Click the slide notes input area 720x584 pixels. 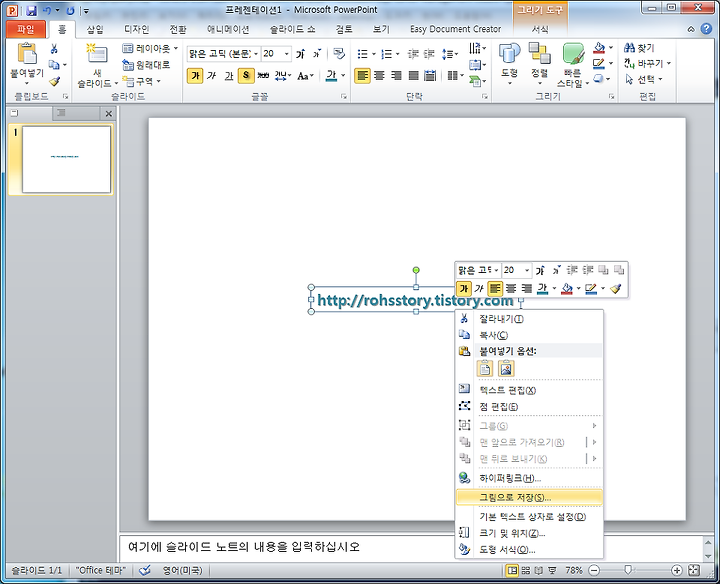411,548
